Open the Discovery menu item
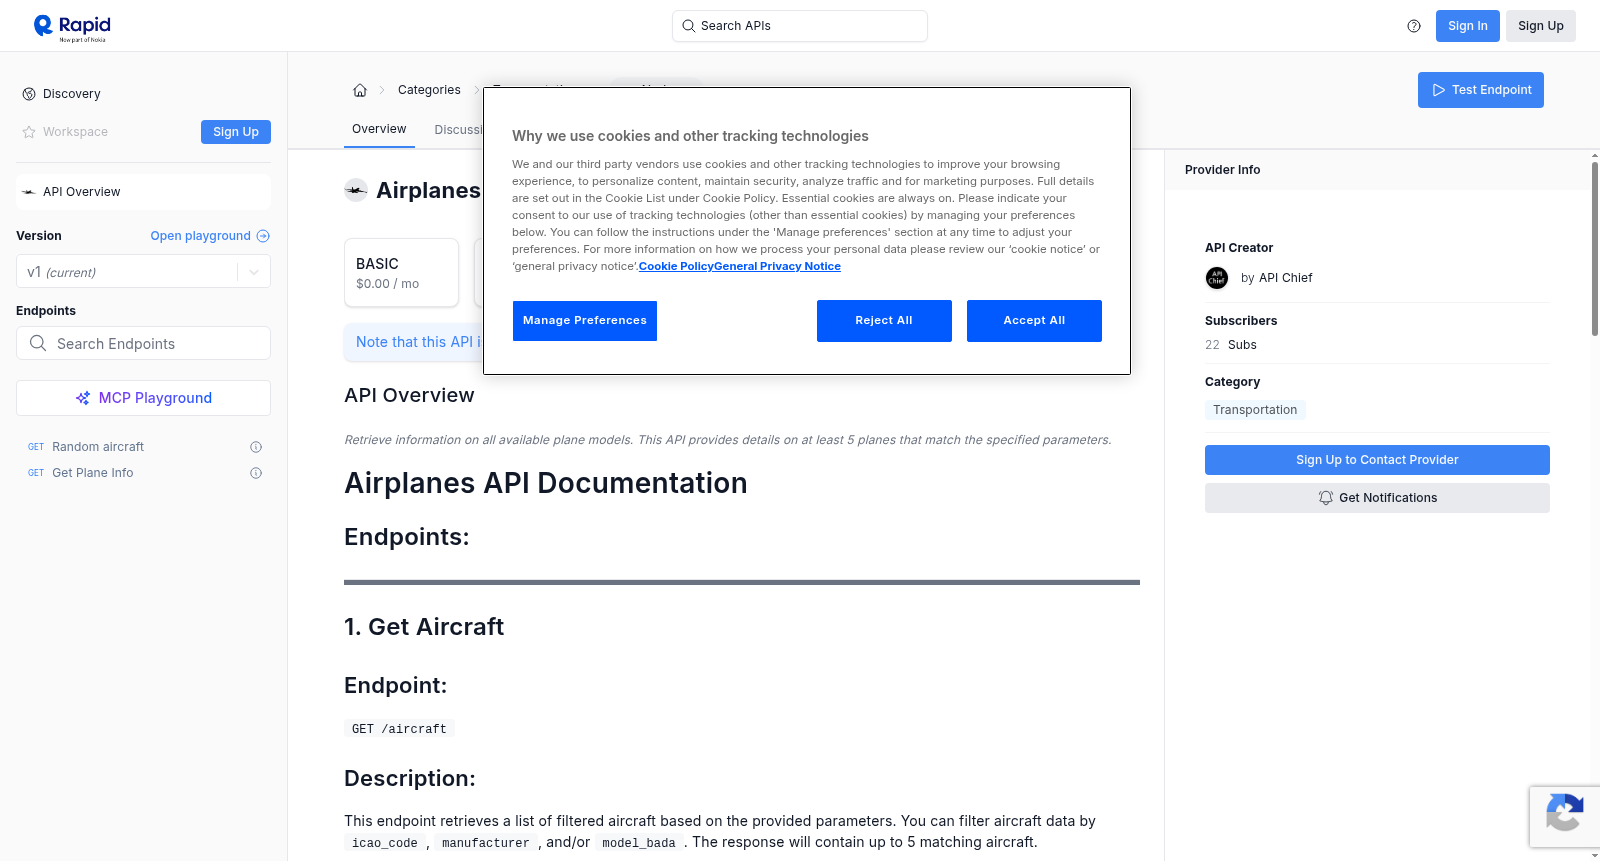1600x861 pixels. (x=72, y=94)
